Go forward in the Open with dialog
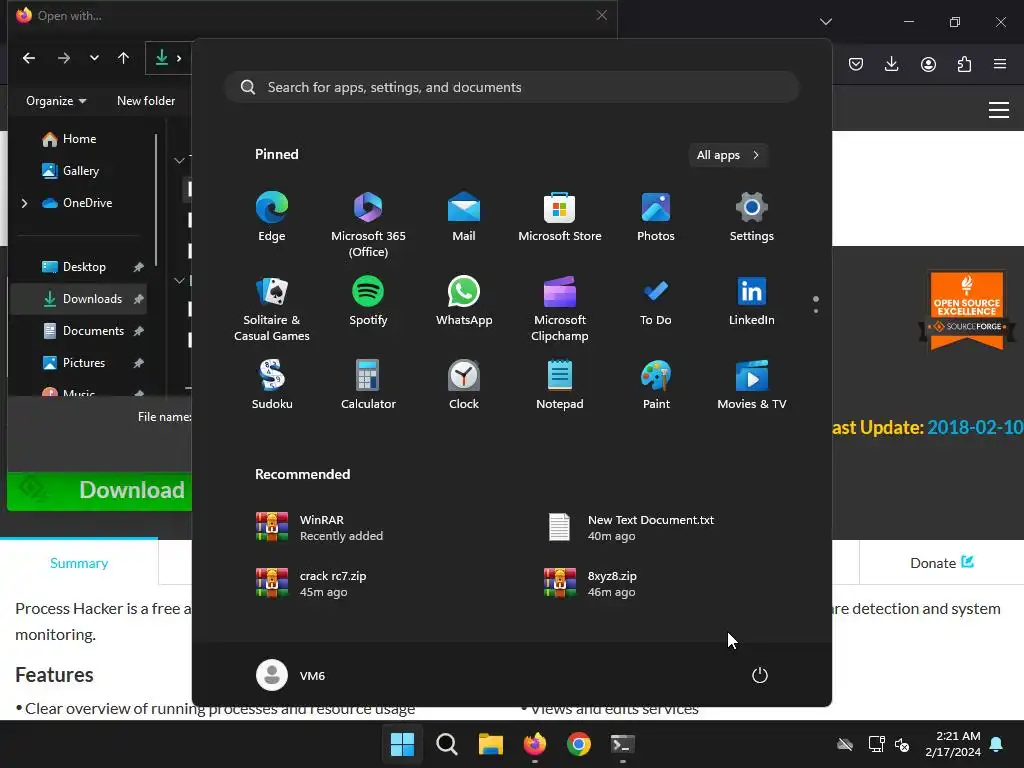 63,58
